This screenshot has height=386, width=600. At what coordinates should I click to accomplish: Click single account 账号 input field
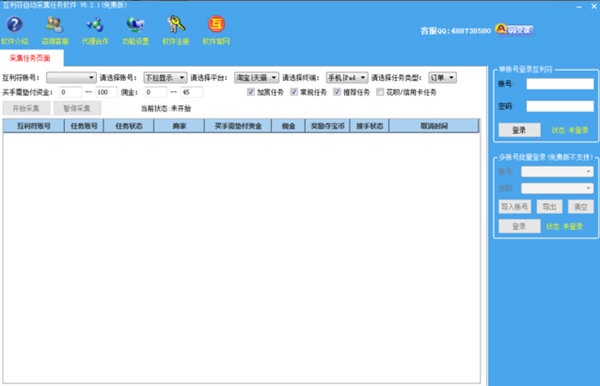click(x=560, y=84)
